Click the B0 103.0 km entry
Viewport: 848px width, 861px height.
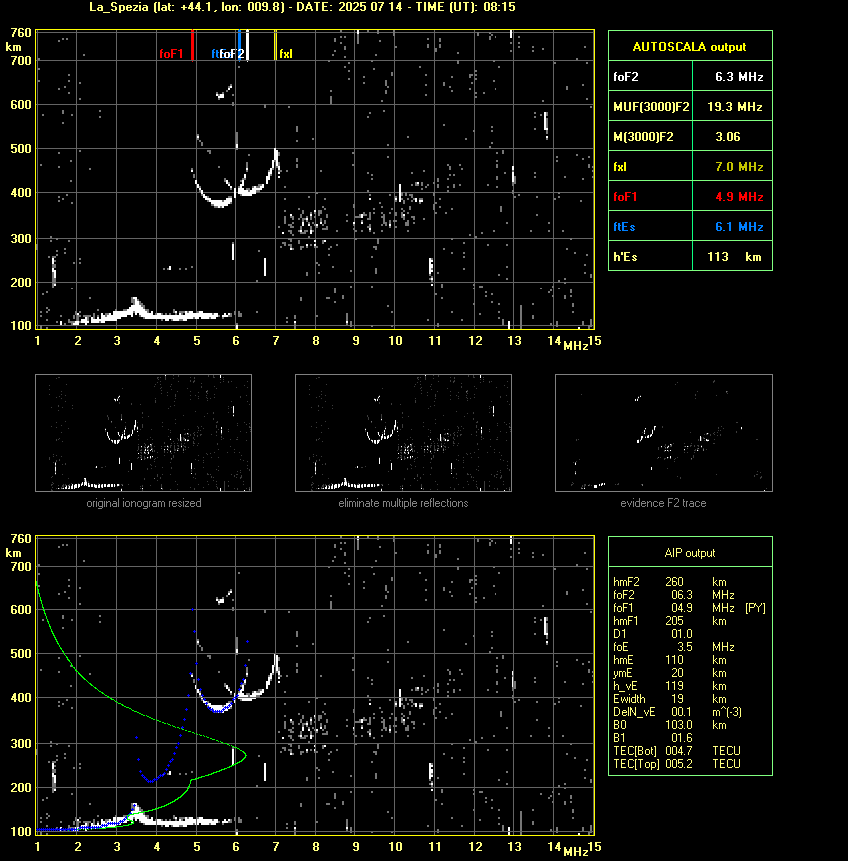pyautogui.click(x=670, y=725)
